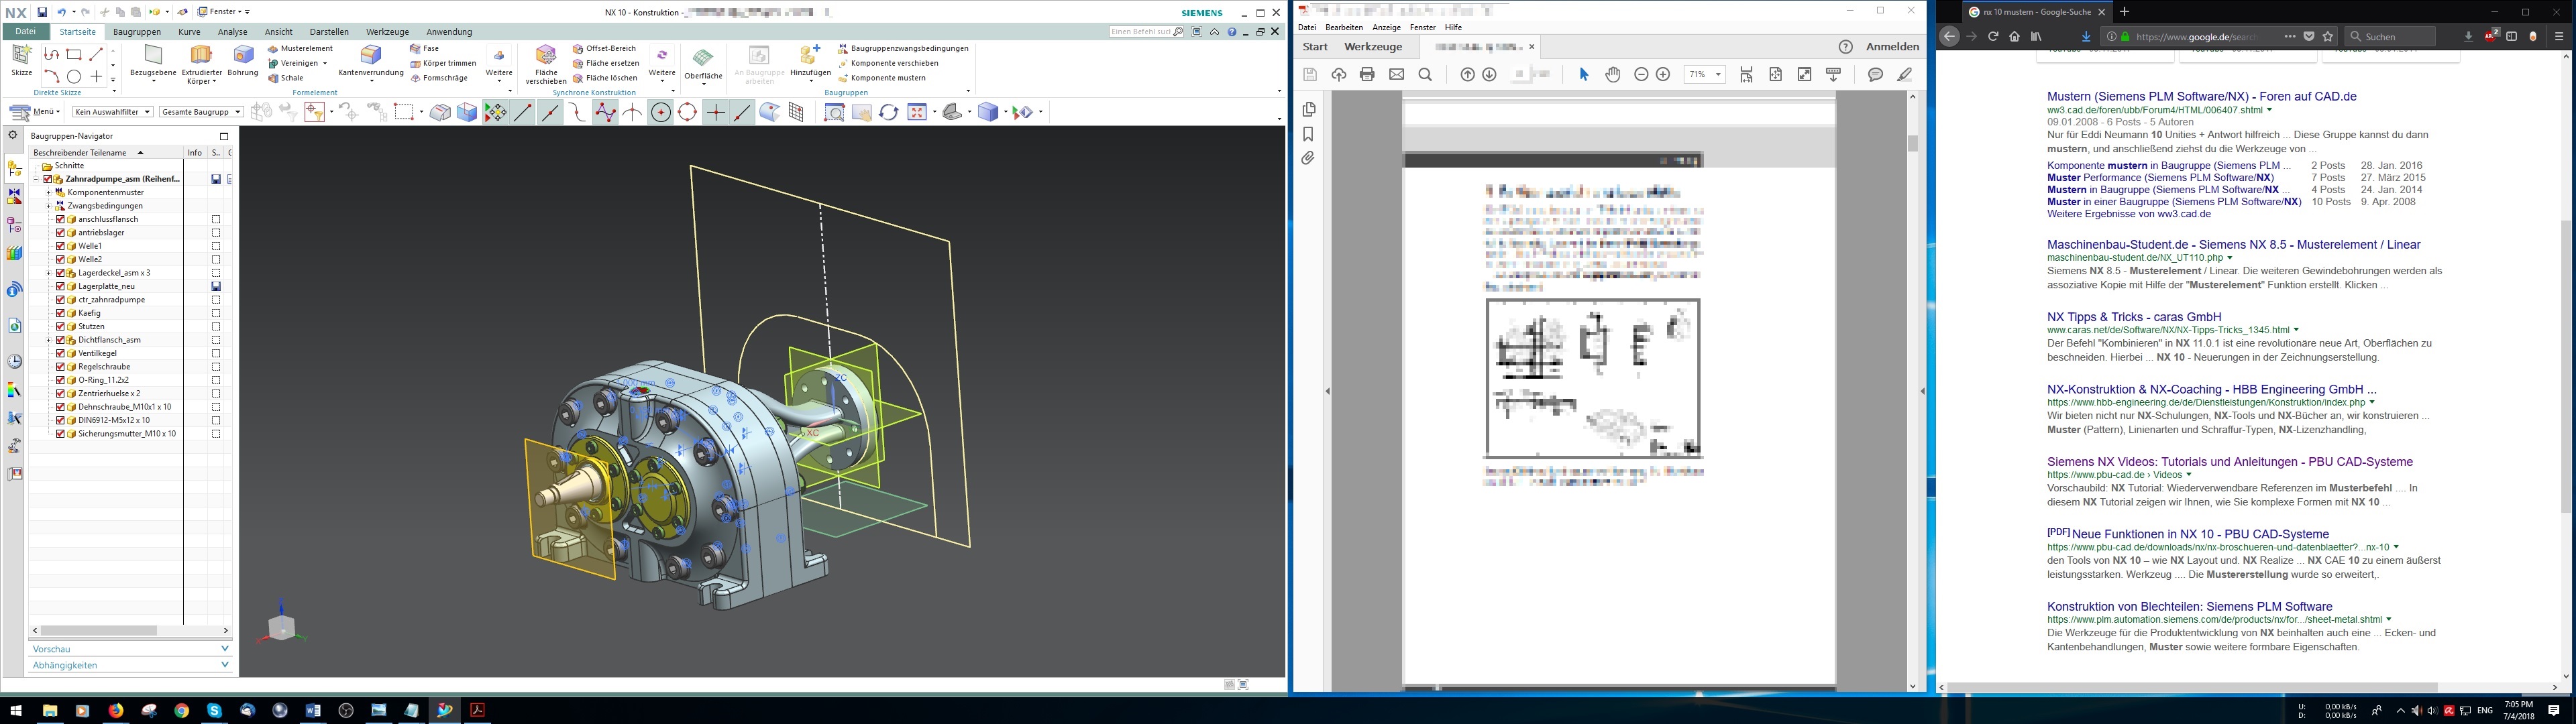Uncheck the Kaefig component checkbox
2576x724 pixels.
click(60, 313)
